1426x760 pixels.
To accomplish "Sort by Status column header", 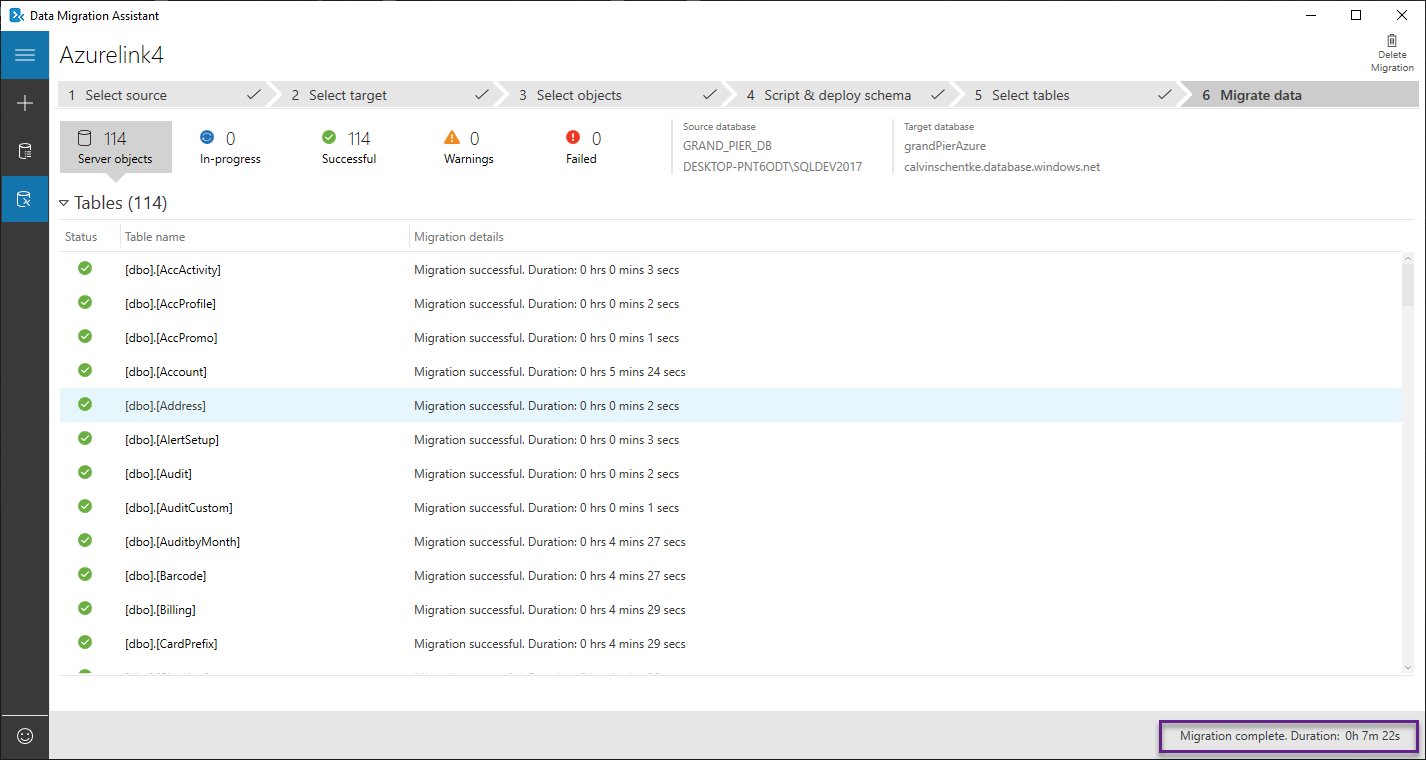I will (81, 237).
